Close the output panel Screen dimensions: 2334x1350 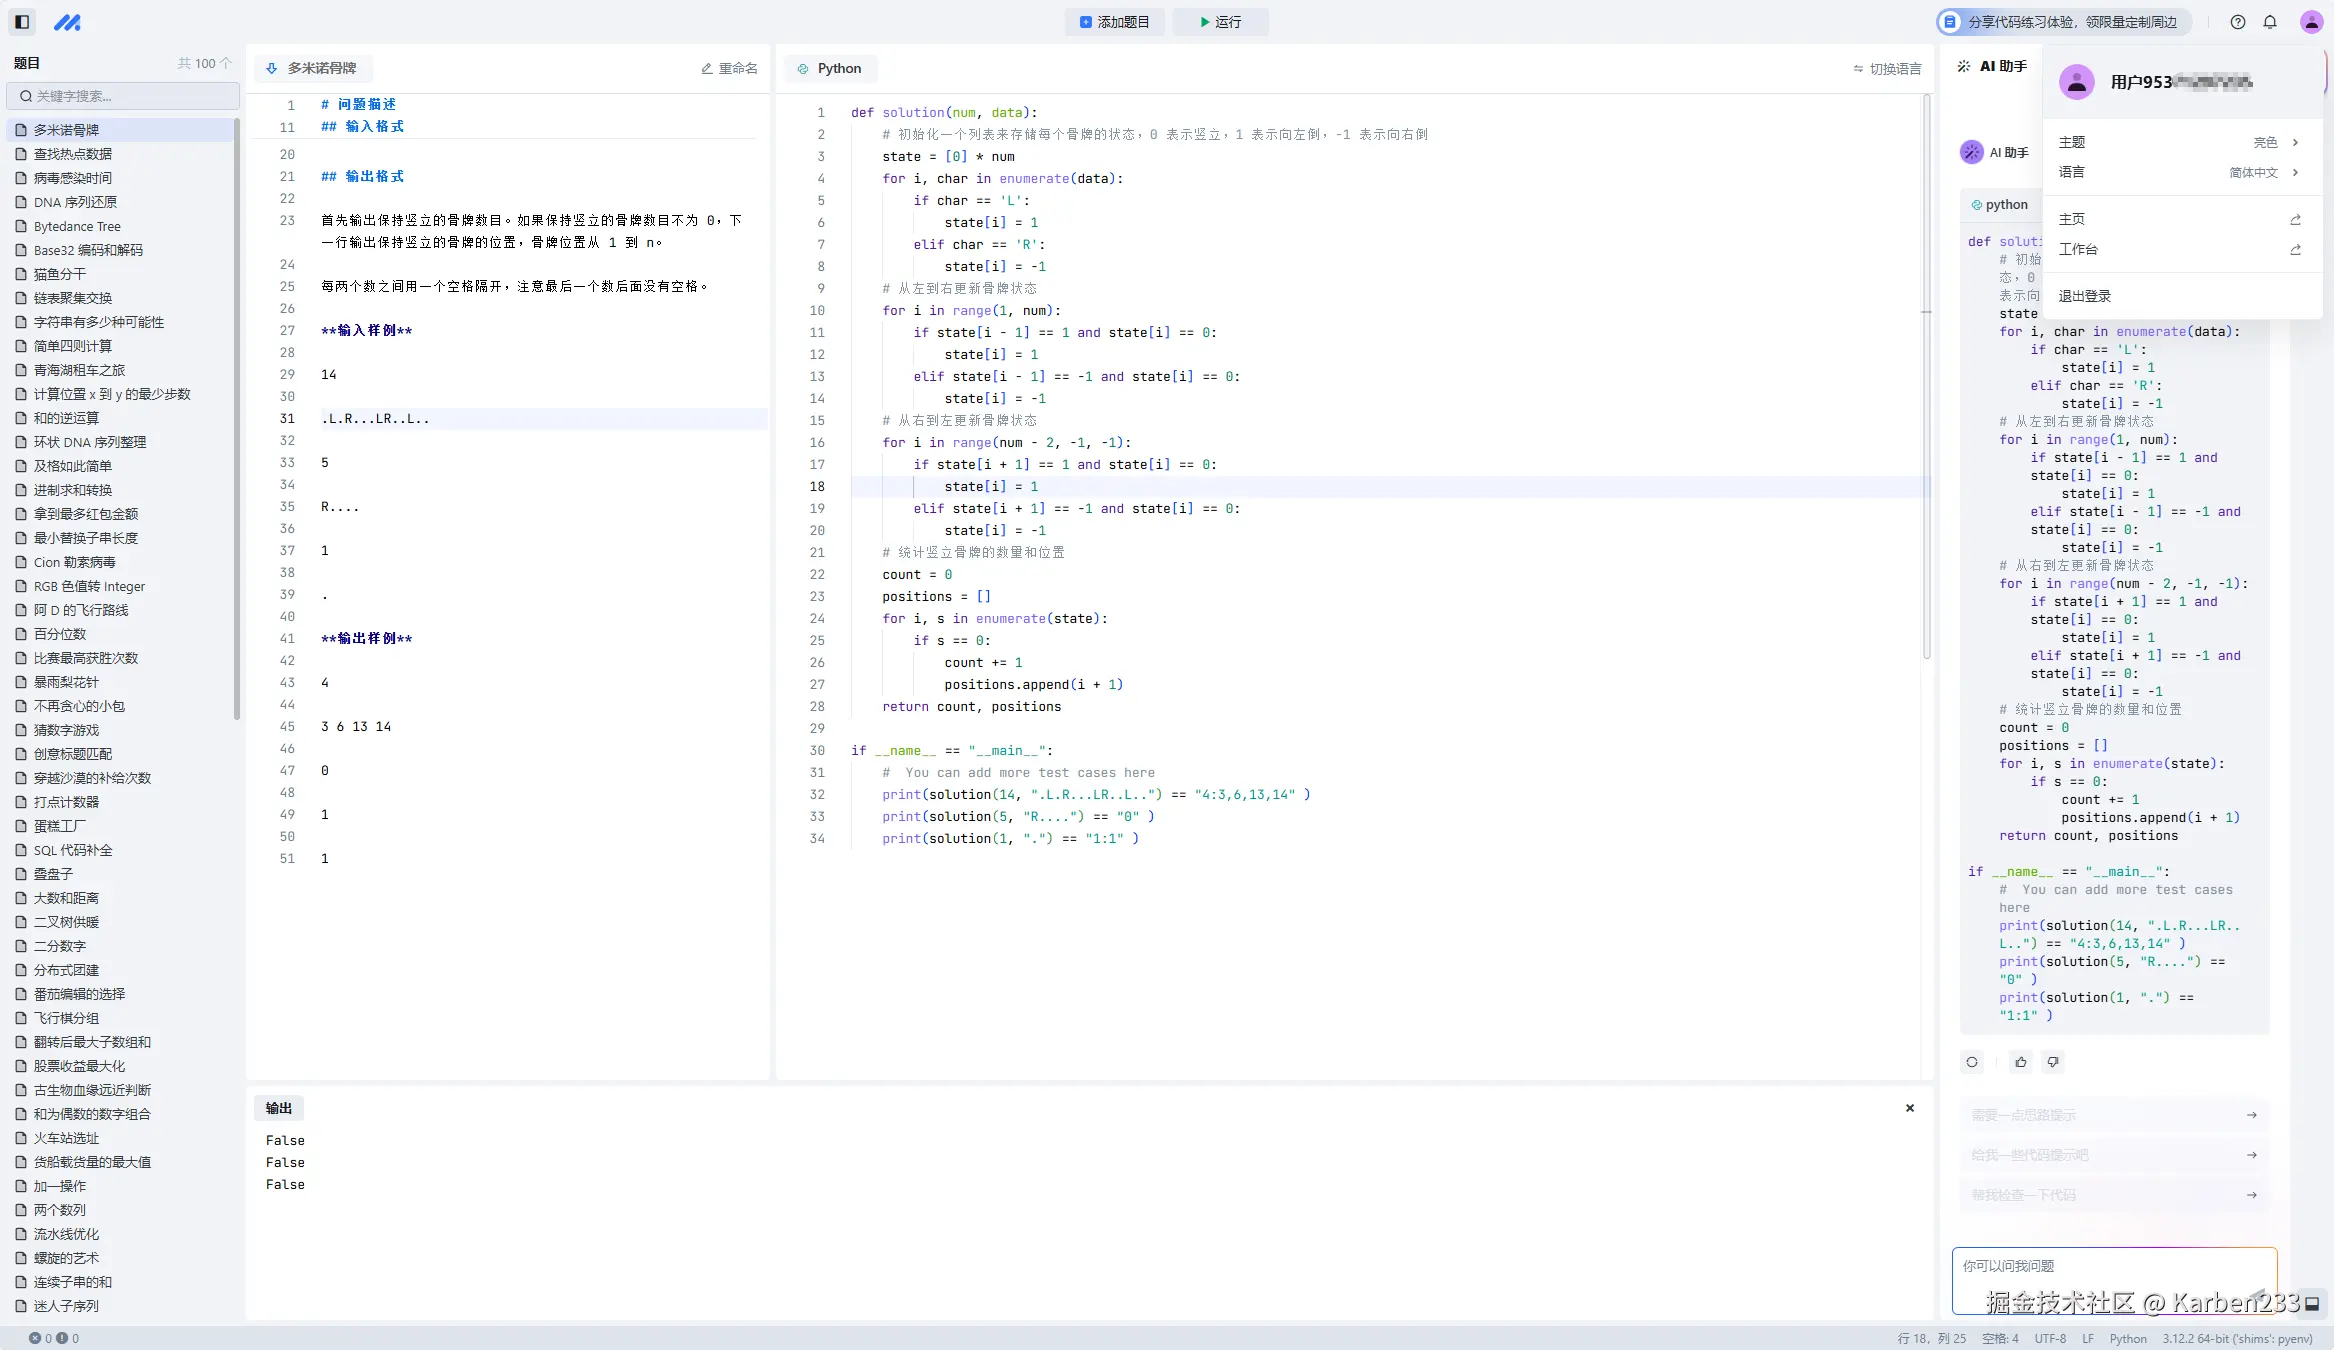pos(1910,1108)
